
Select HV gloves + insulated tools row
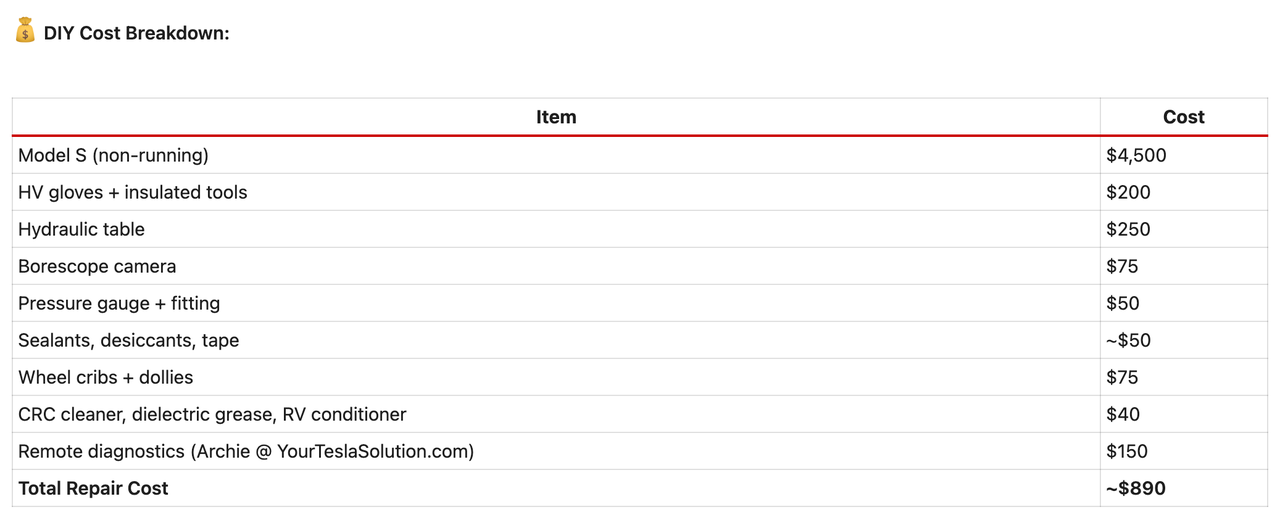coord(132,192)
